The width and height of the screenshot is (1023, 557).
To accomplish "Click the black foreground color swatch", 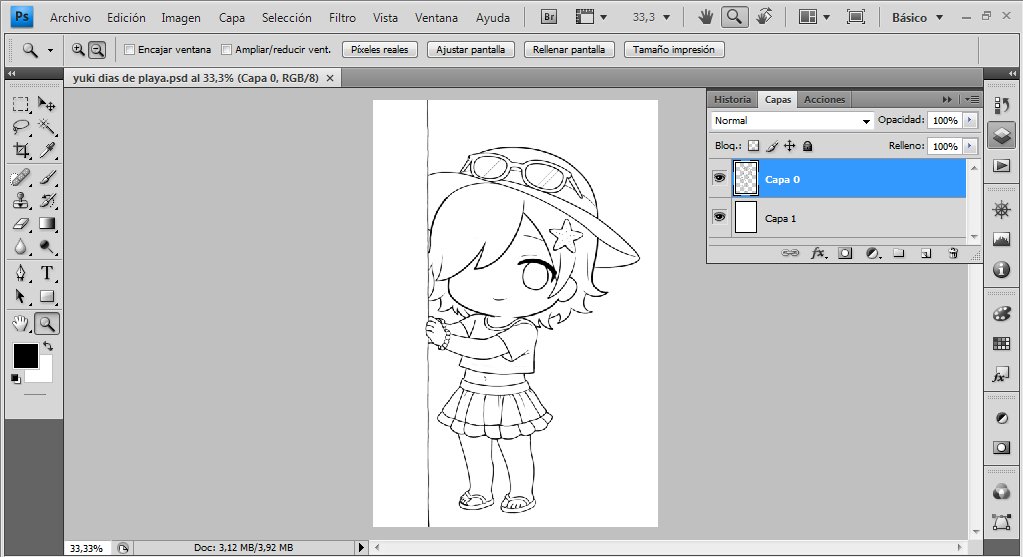I will coord(25,355).
